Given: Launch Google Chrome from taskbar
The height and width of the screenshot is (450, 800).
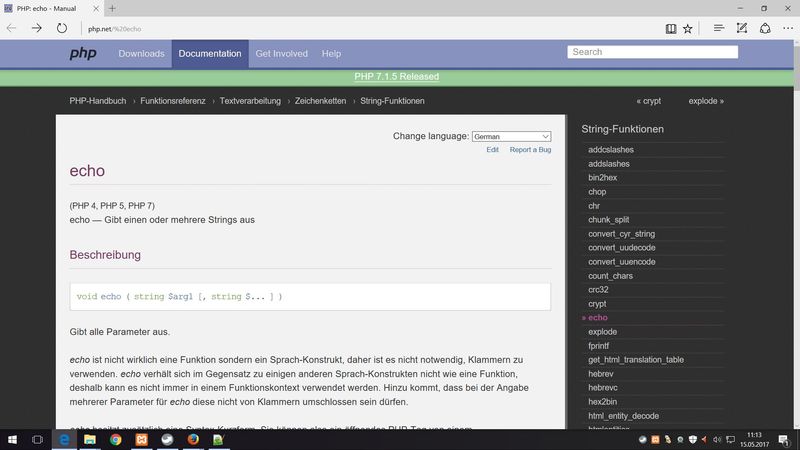Looking at the screenshot, I should 116,439.
